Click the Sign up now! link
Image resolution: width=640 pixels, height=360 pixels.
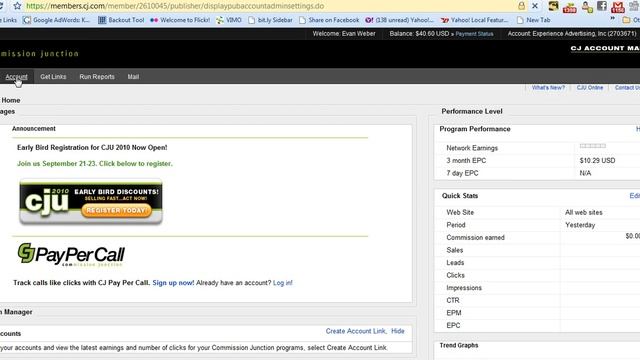click(173, 282)
